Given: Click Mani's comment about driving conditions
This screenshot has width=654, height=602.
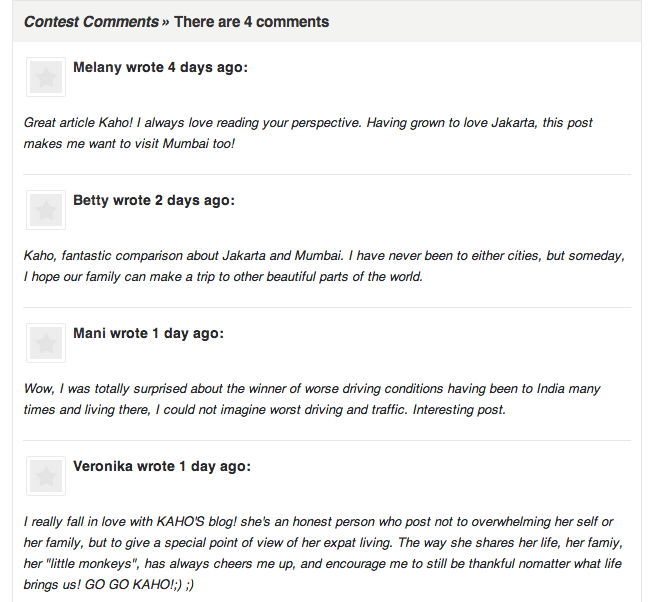Looking at the screenshot, I should 312,399.
